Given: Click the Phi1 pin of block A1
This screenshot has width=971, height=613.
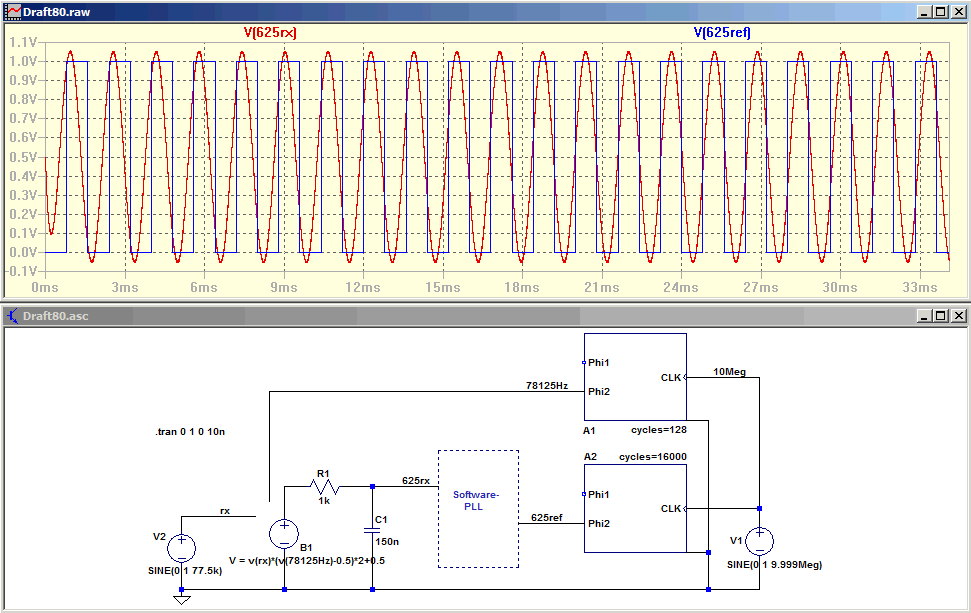Looking at the screenshot, I should pyautogui.click(x=599, y=363).
